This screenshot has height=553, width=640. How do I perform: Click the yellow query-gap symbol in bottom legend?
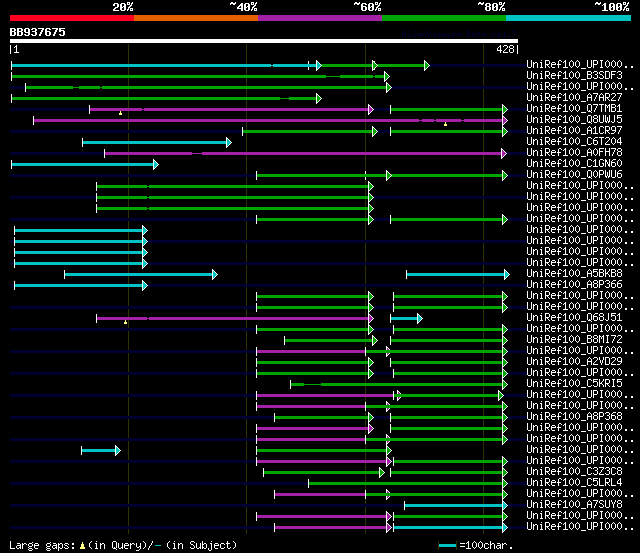coord(82,545)
